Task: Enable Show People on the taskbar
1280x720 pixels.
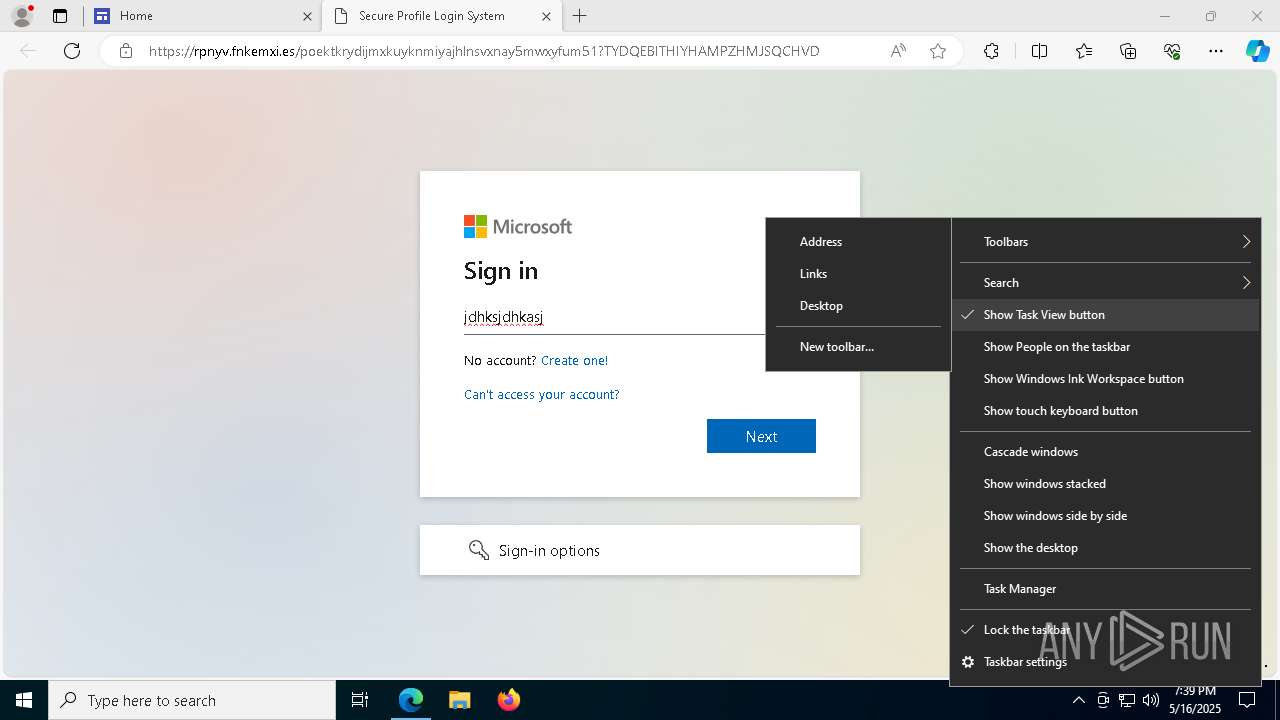Action: (x=1105, y=346)
